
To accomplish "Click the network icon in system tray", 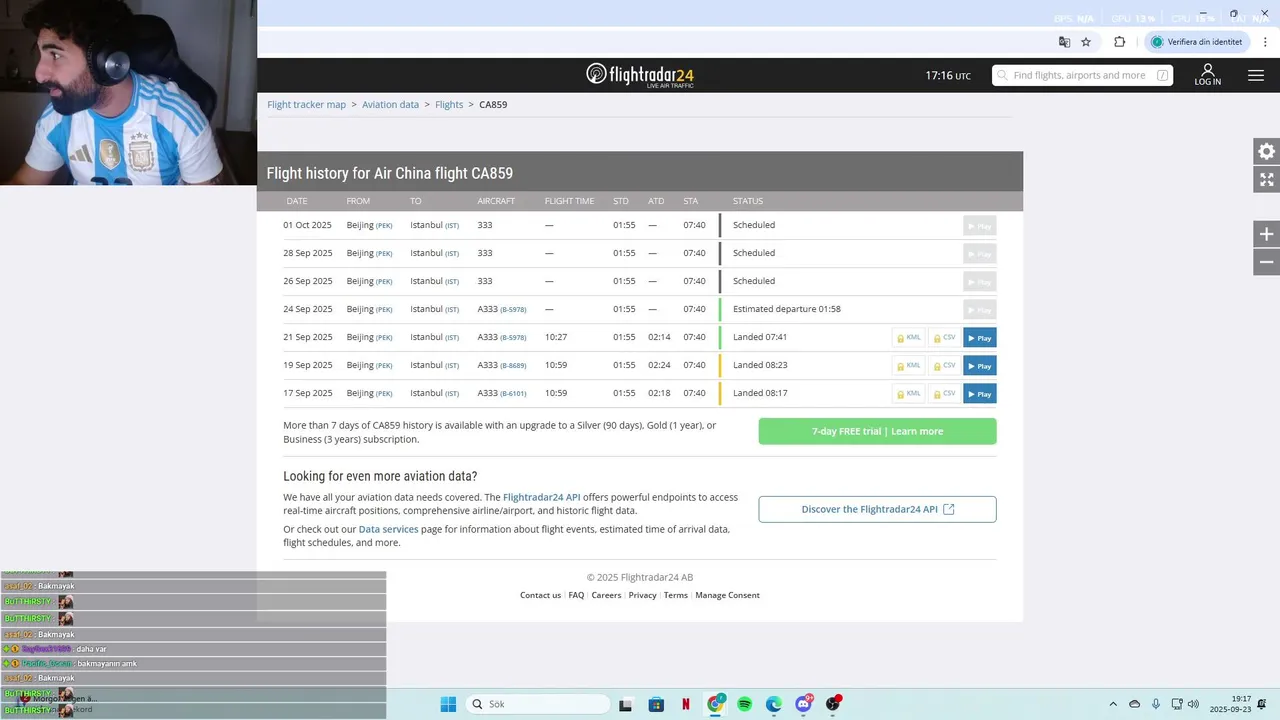I will click(1177, 704).
